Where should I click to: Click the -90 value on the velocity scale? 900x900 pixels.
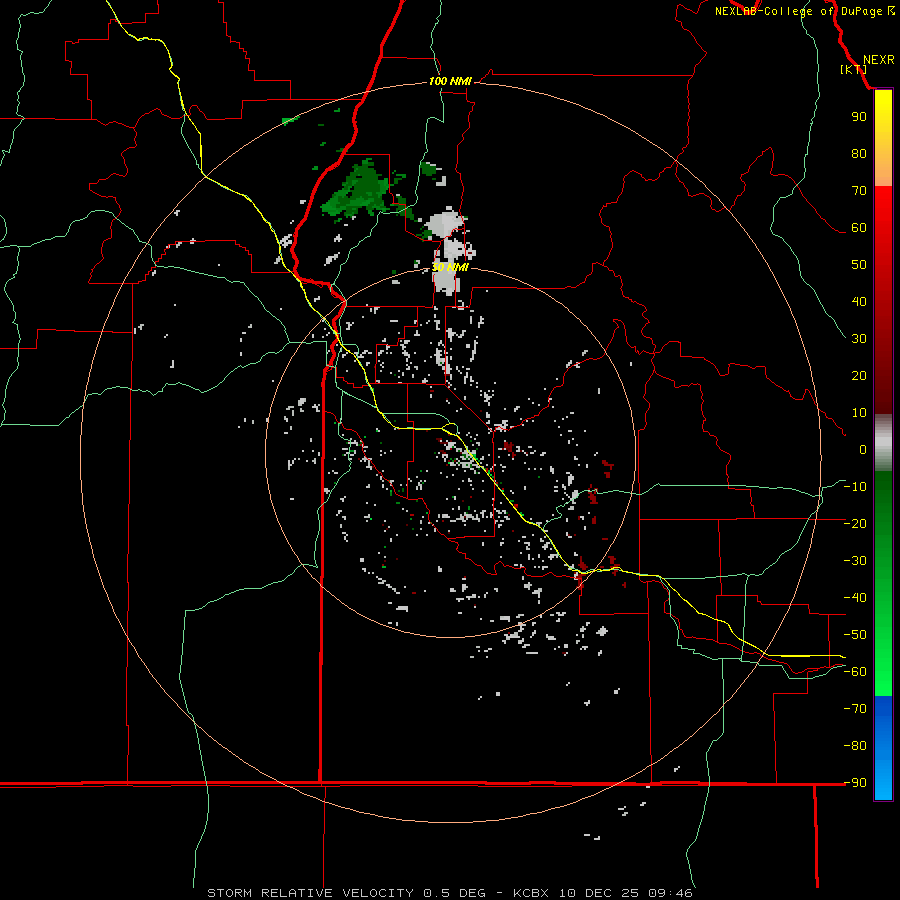point(855,783)
